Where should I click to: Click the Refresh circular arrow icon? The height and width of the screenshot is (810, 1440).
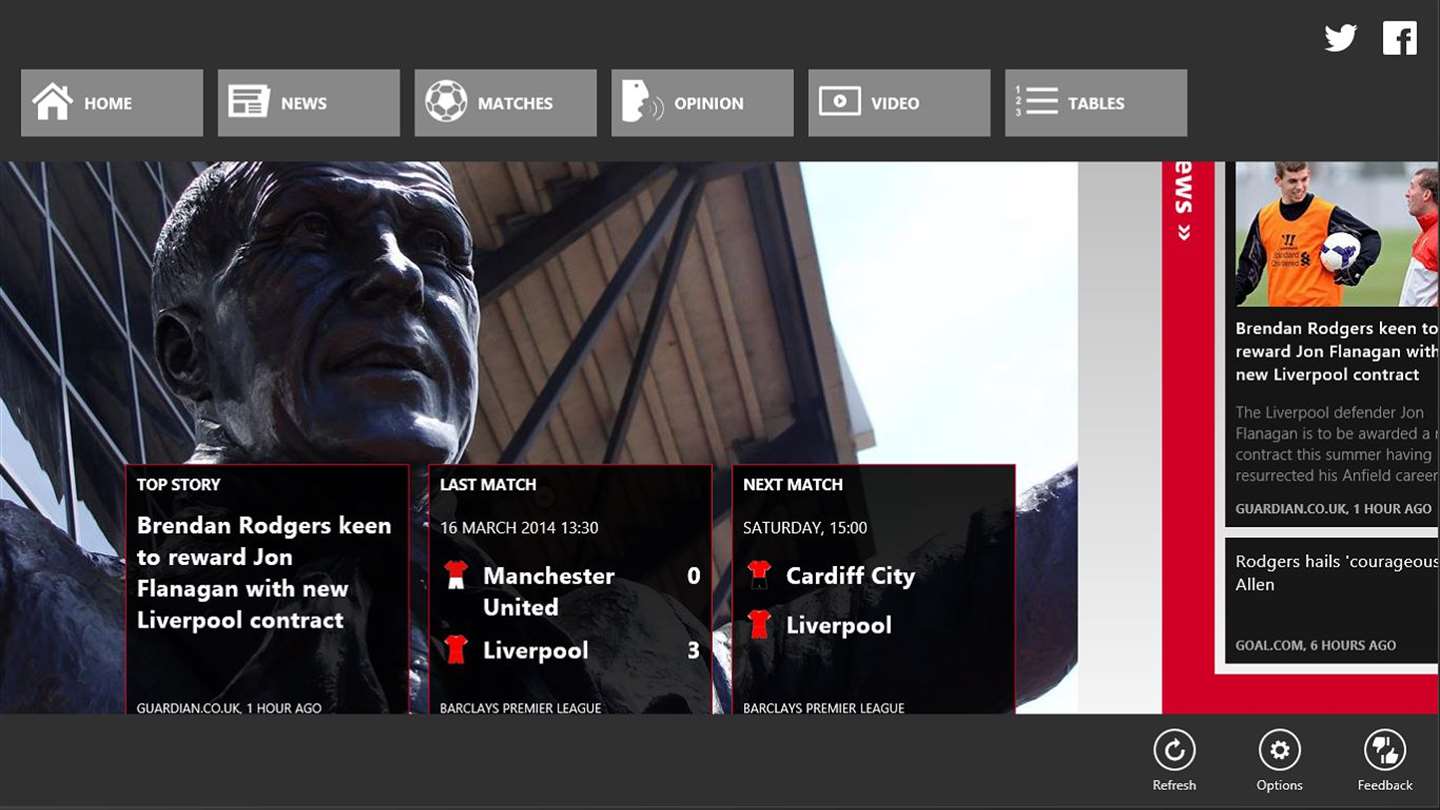tap(1174, 750)
